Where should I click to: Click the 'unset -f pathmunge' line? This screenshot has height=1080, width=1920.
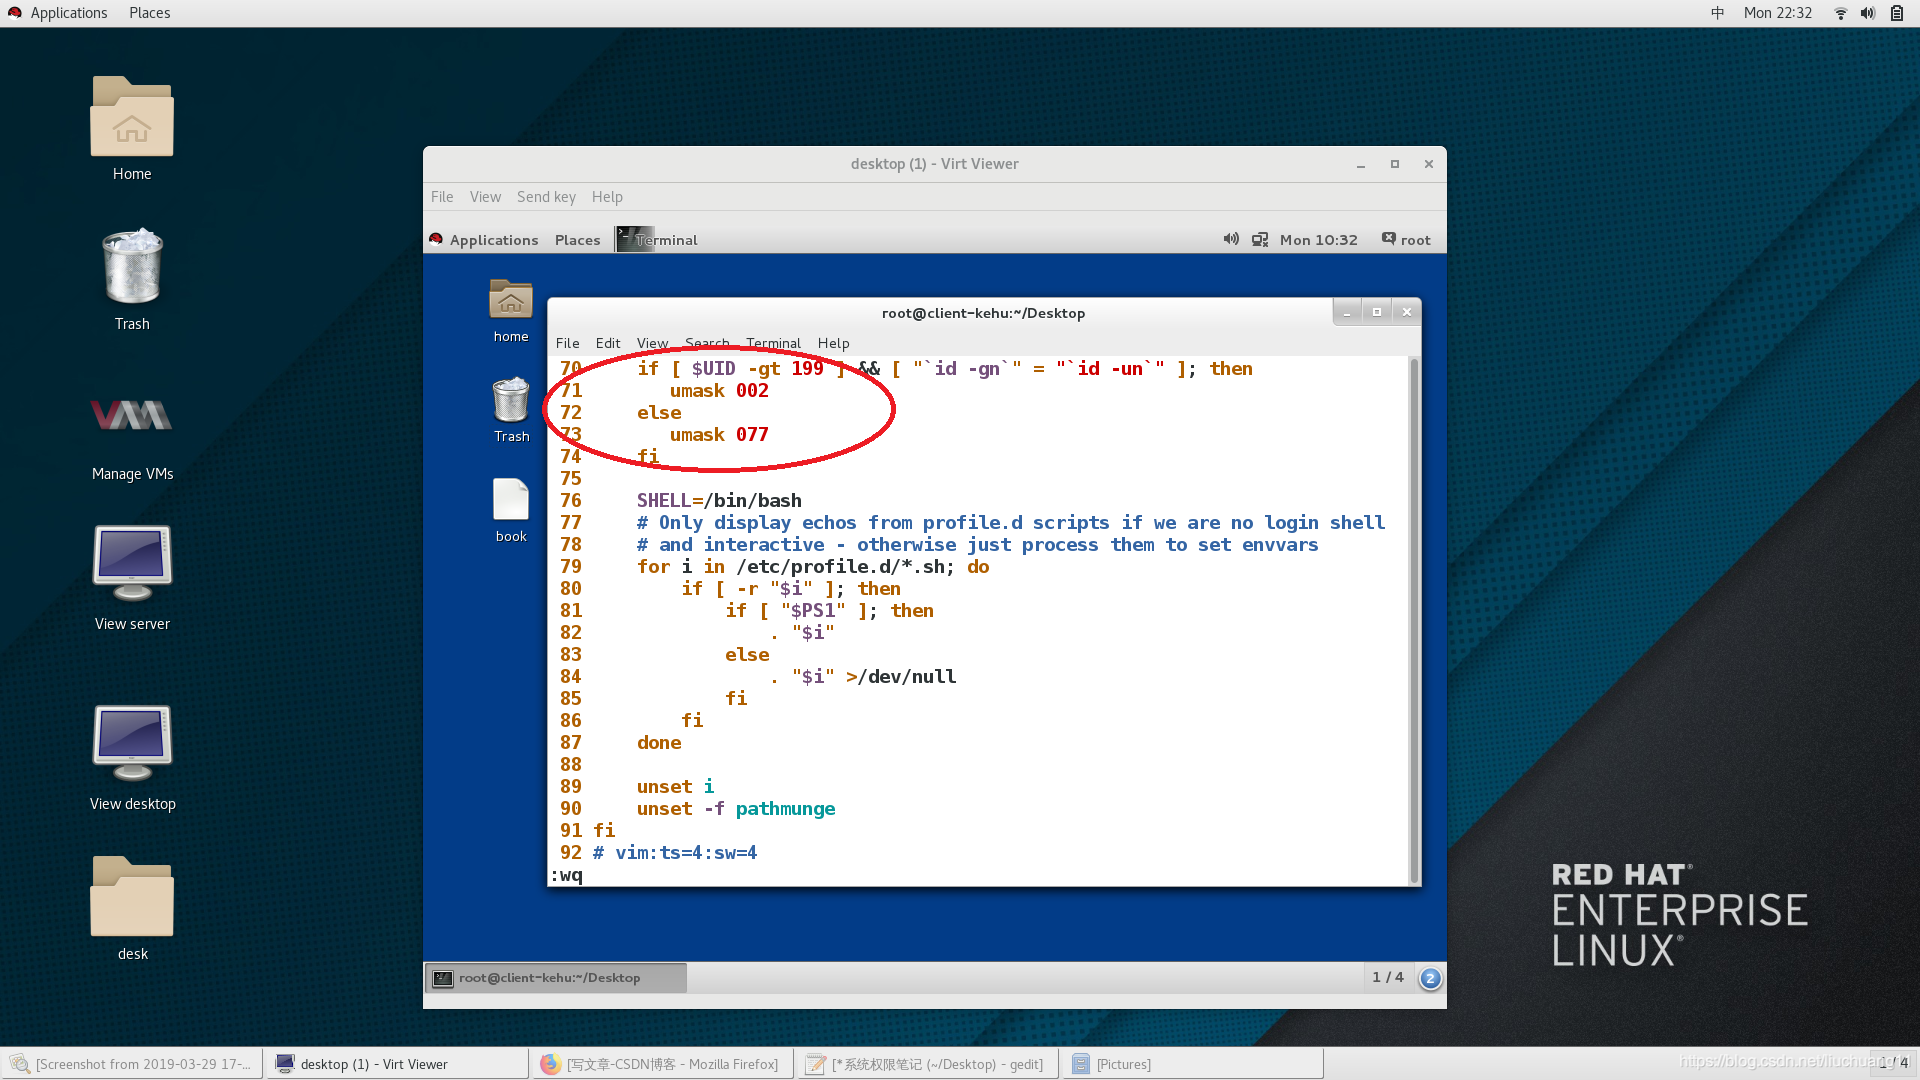[736, 809]
